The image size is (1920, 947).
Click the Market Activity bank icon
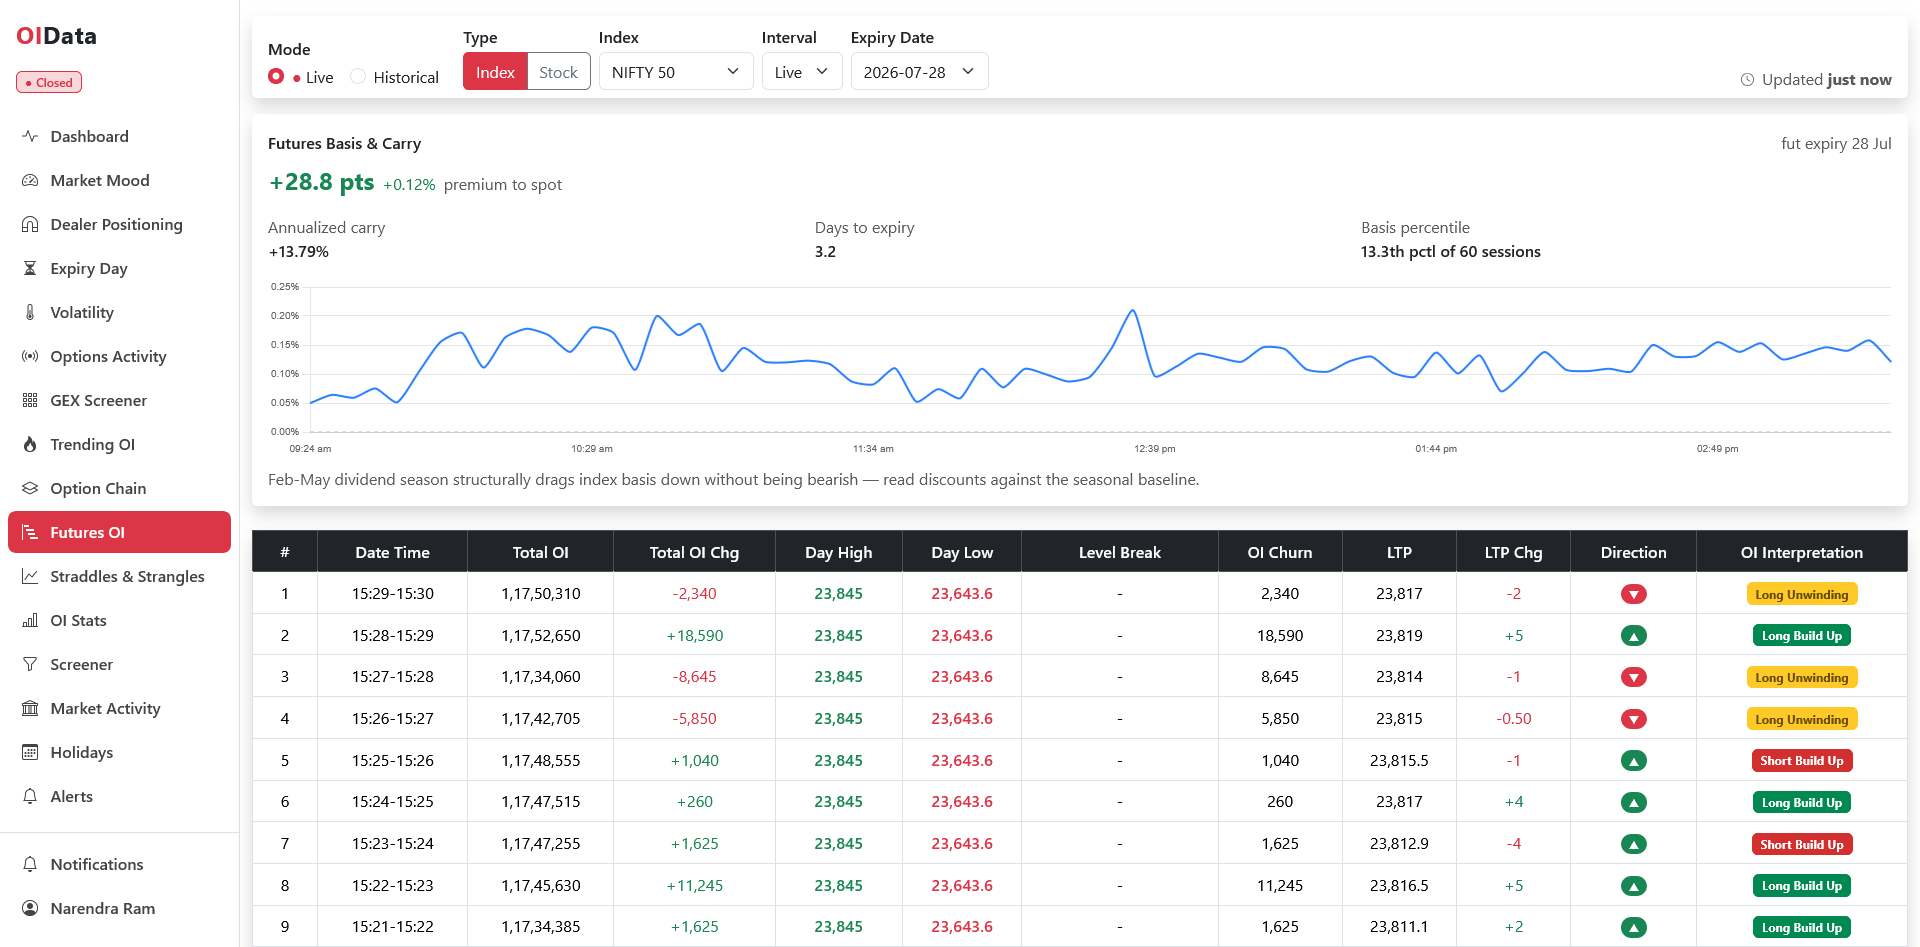pos(30,708)
